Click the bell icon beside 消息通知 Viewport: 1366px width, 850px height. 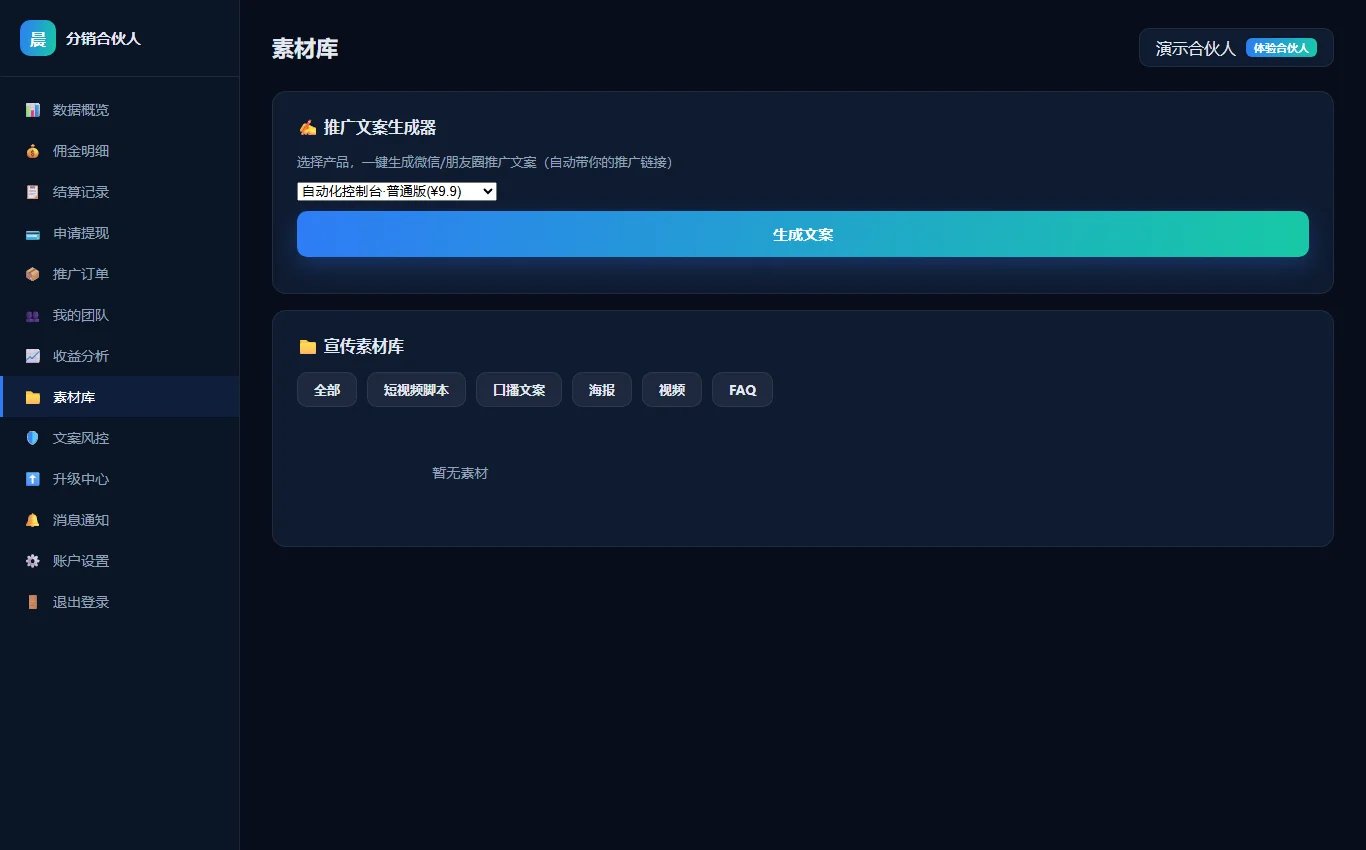pos(33,520)
